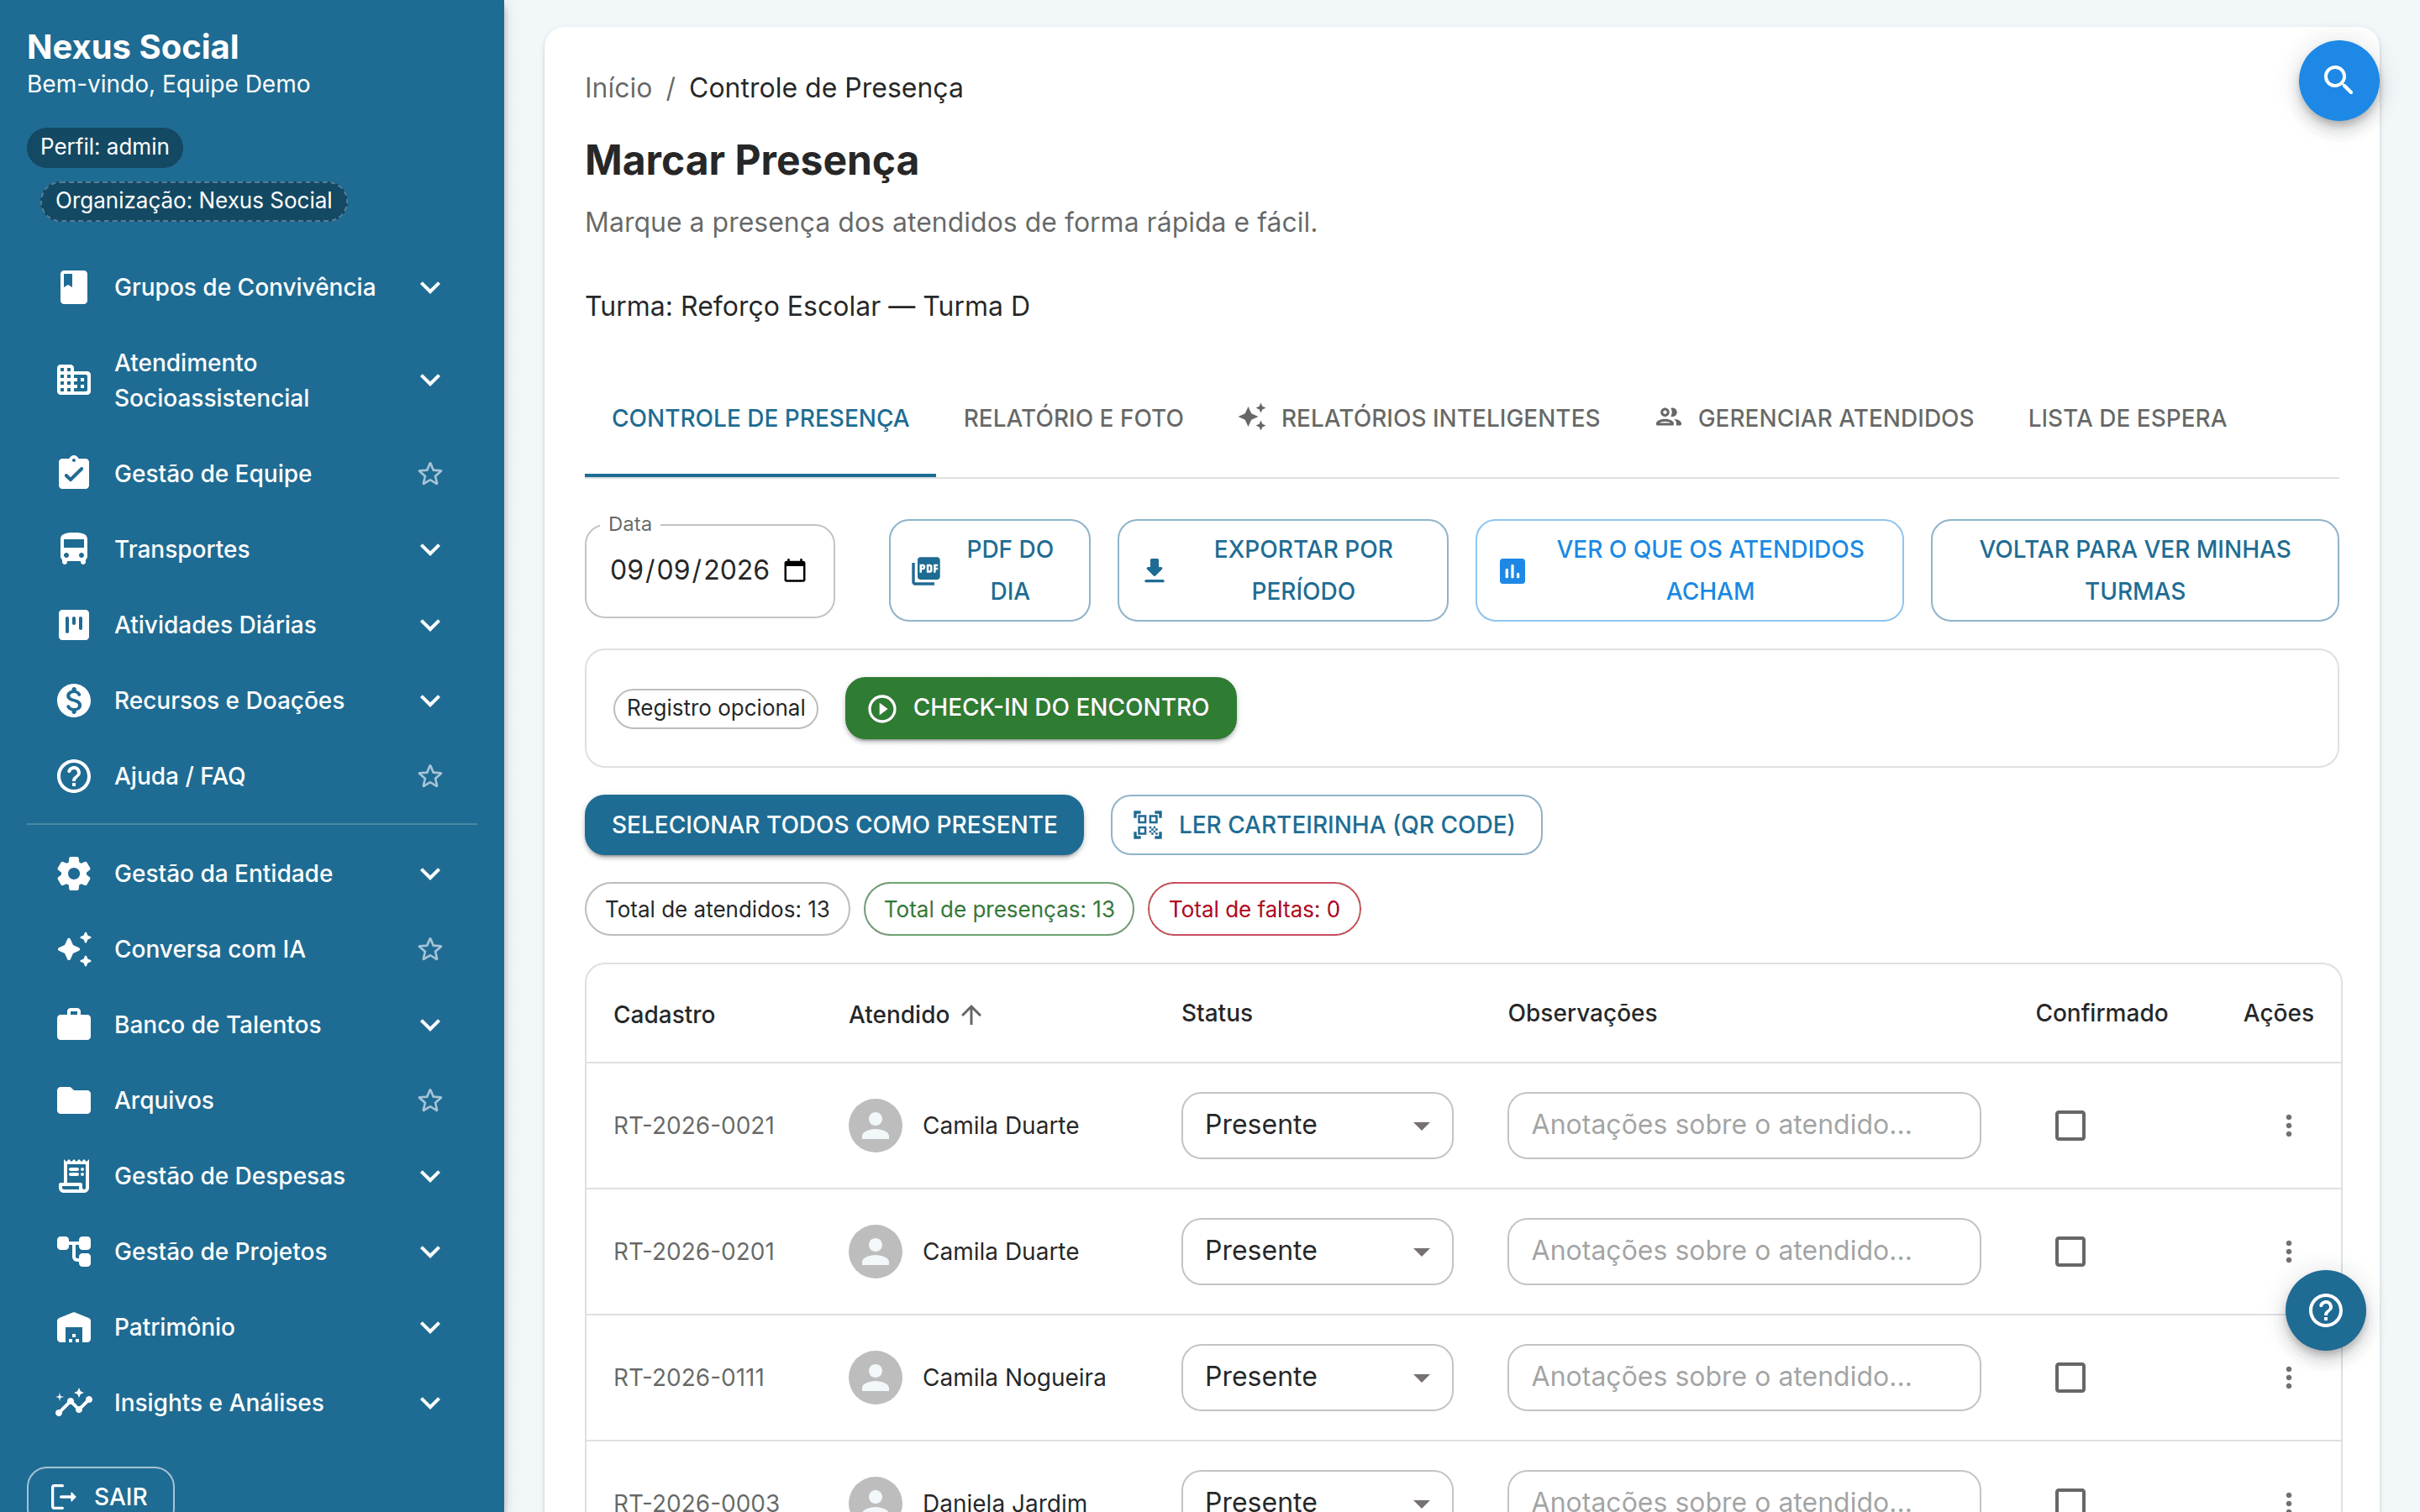Open actions menu for RT-2026-0021 row
This screenshot has height=1512, width=2420.
point(2288,1125)
